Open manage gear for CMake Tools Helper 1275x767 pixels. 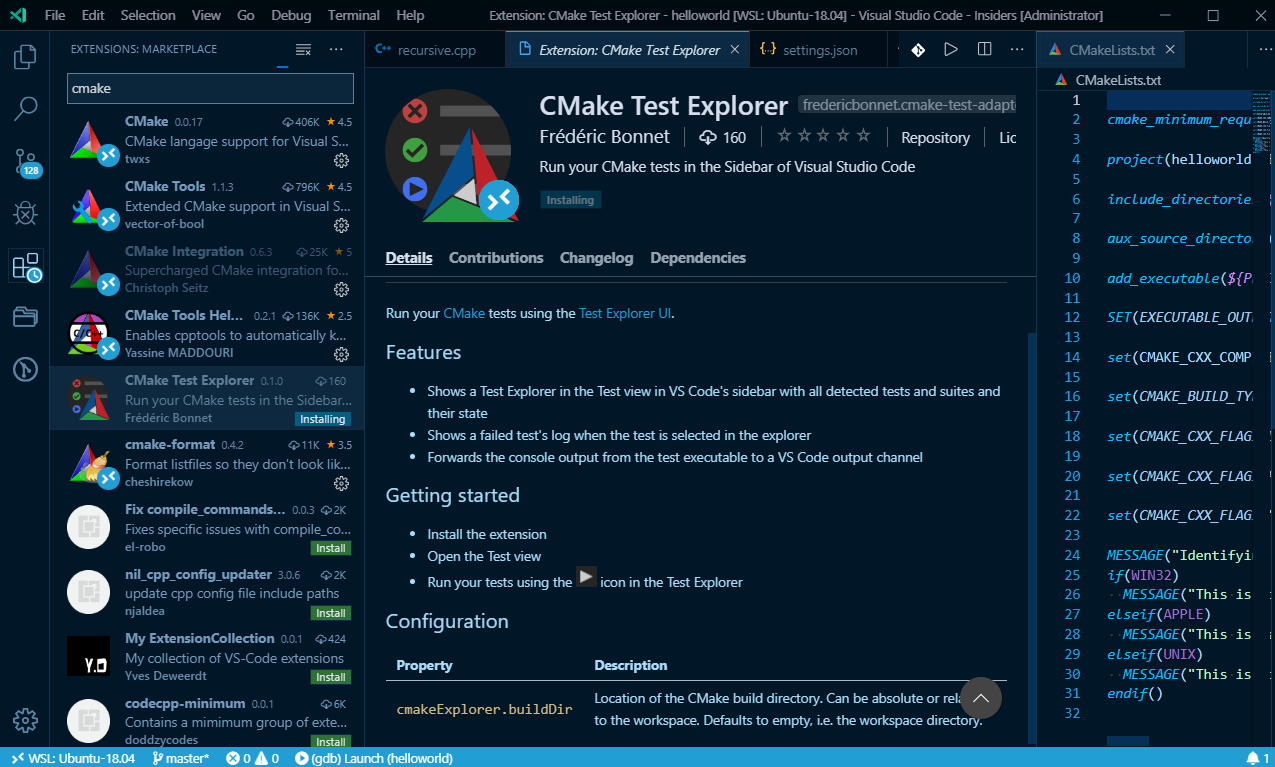coord(341,354)
